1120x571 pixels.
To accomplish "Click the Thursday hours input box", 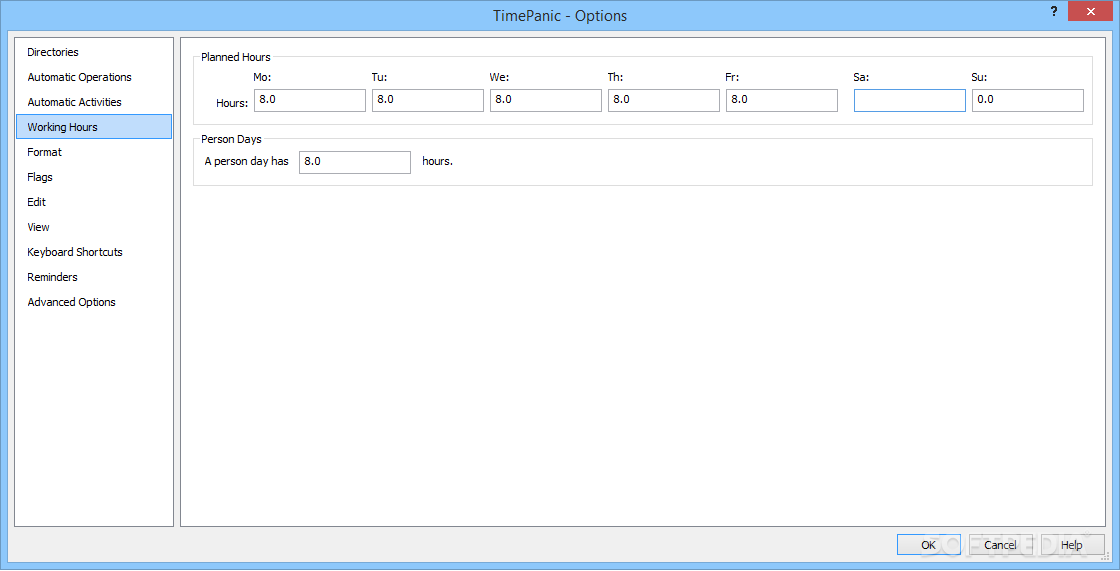I will click(x=664, y=100).
